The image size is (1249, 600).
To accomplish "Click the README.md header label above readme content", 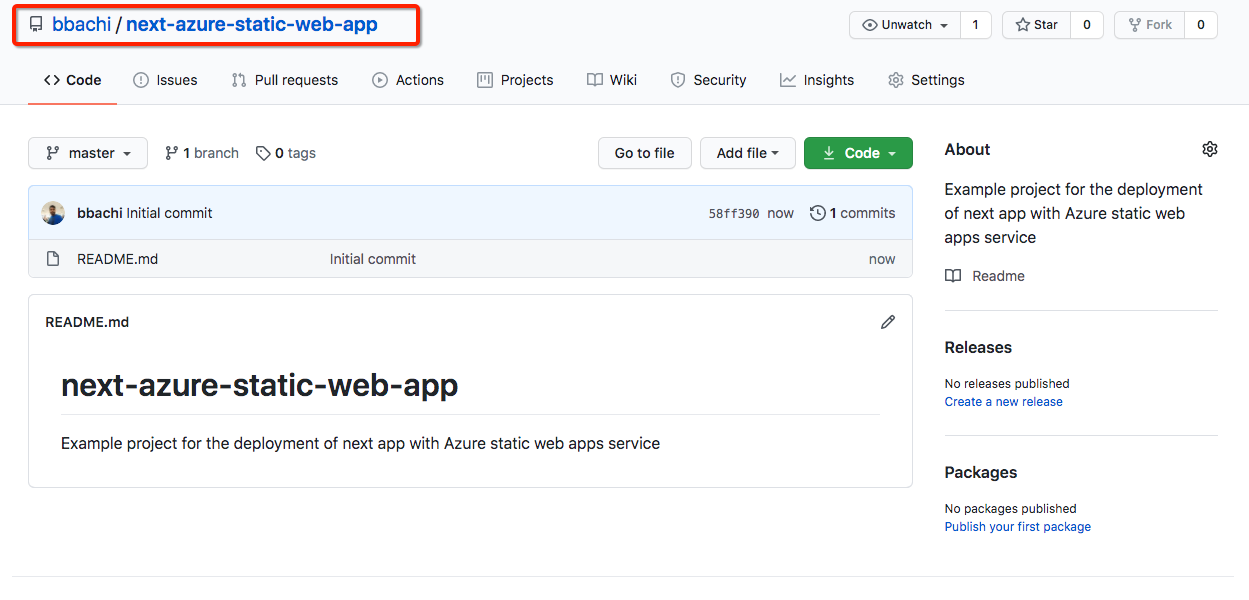I will pos(87,322).
